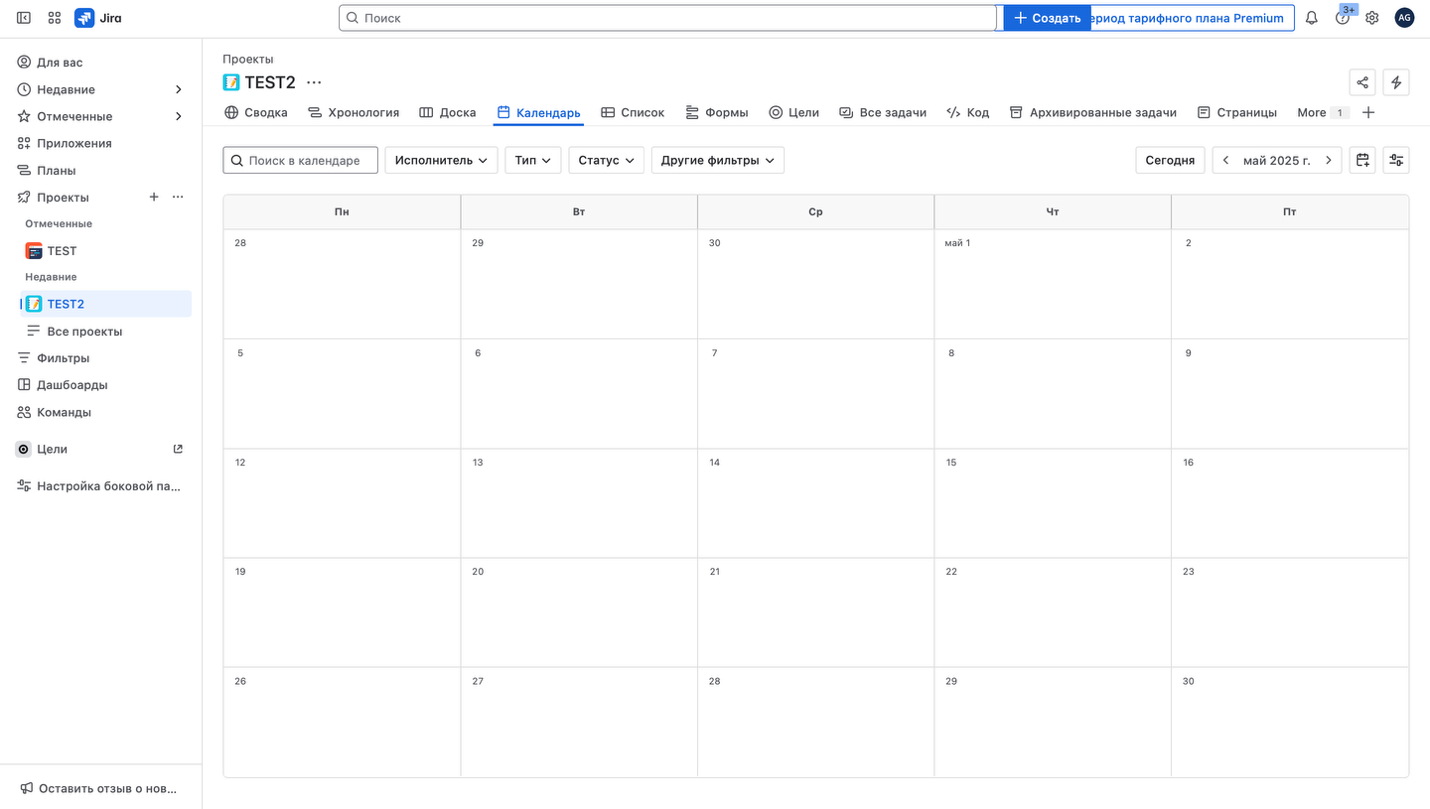Open the app switcher grid icon

pyautogui.click(x=54, y=18)
